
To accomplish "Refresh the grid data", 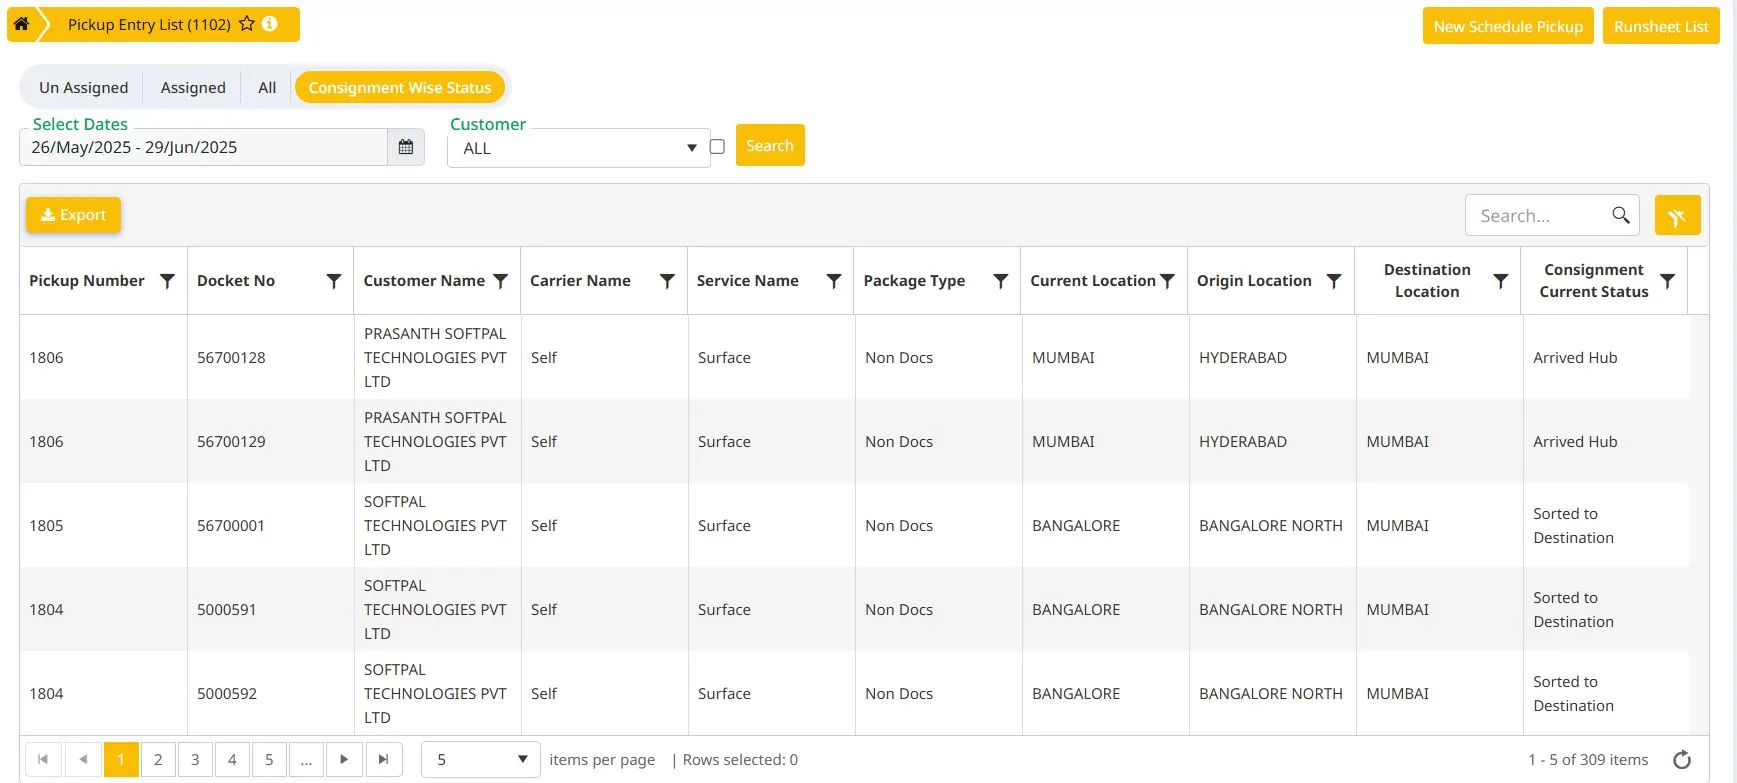I will tap(1682, 760).
